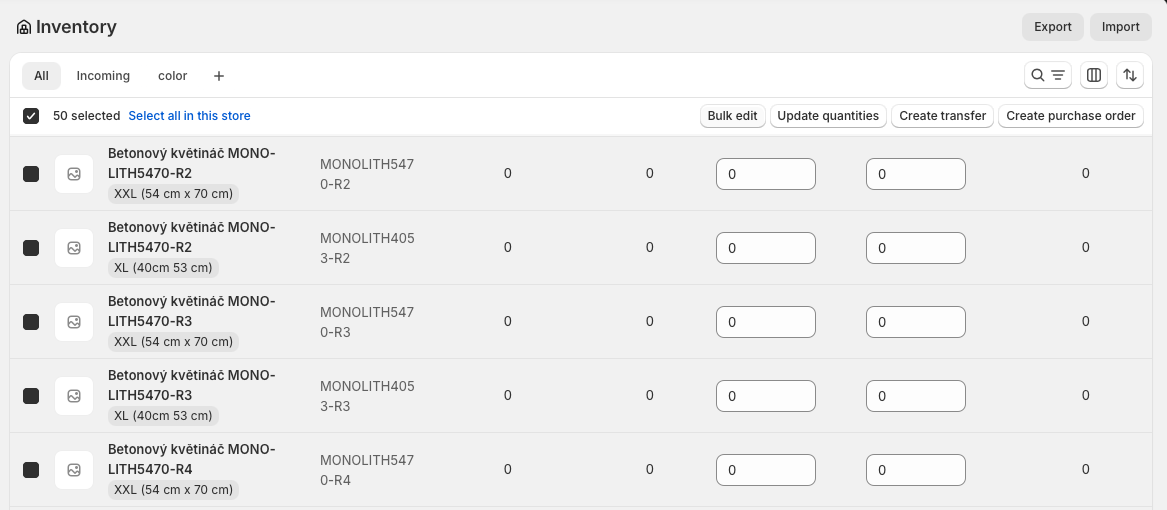Screen dimensions: 1167x510
Task: Click Select all in this store link
Action: (x=189, y=116)
